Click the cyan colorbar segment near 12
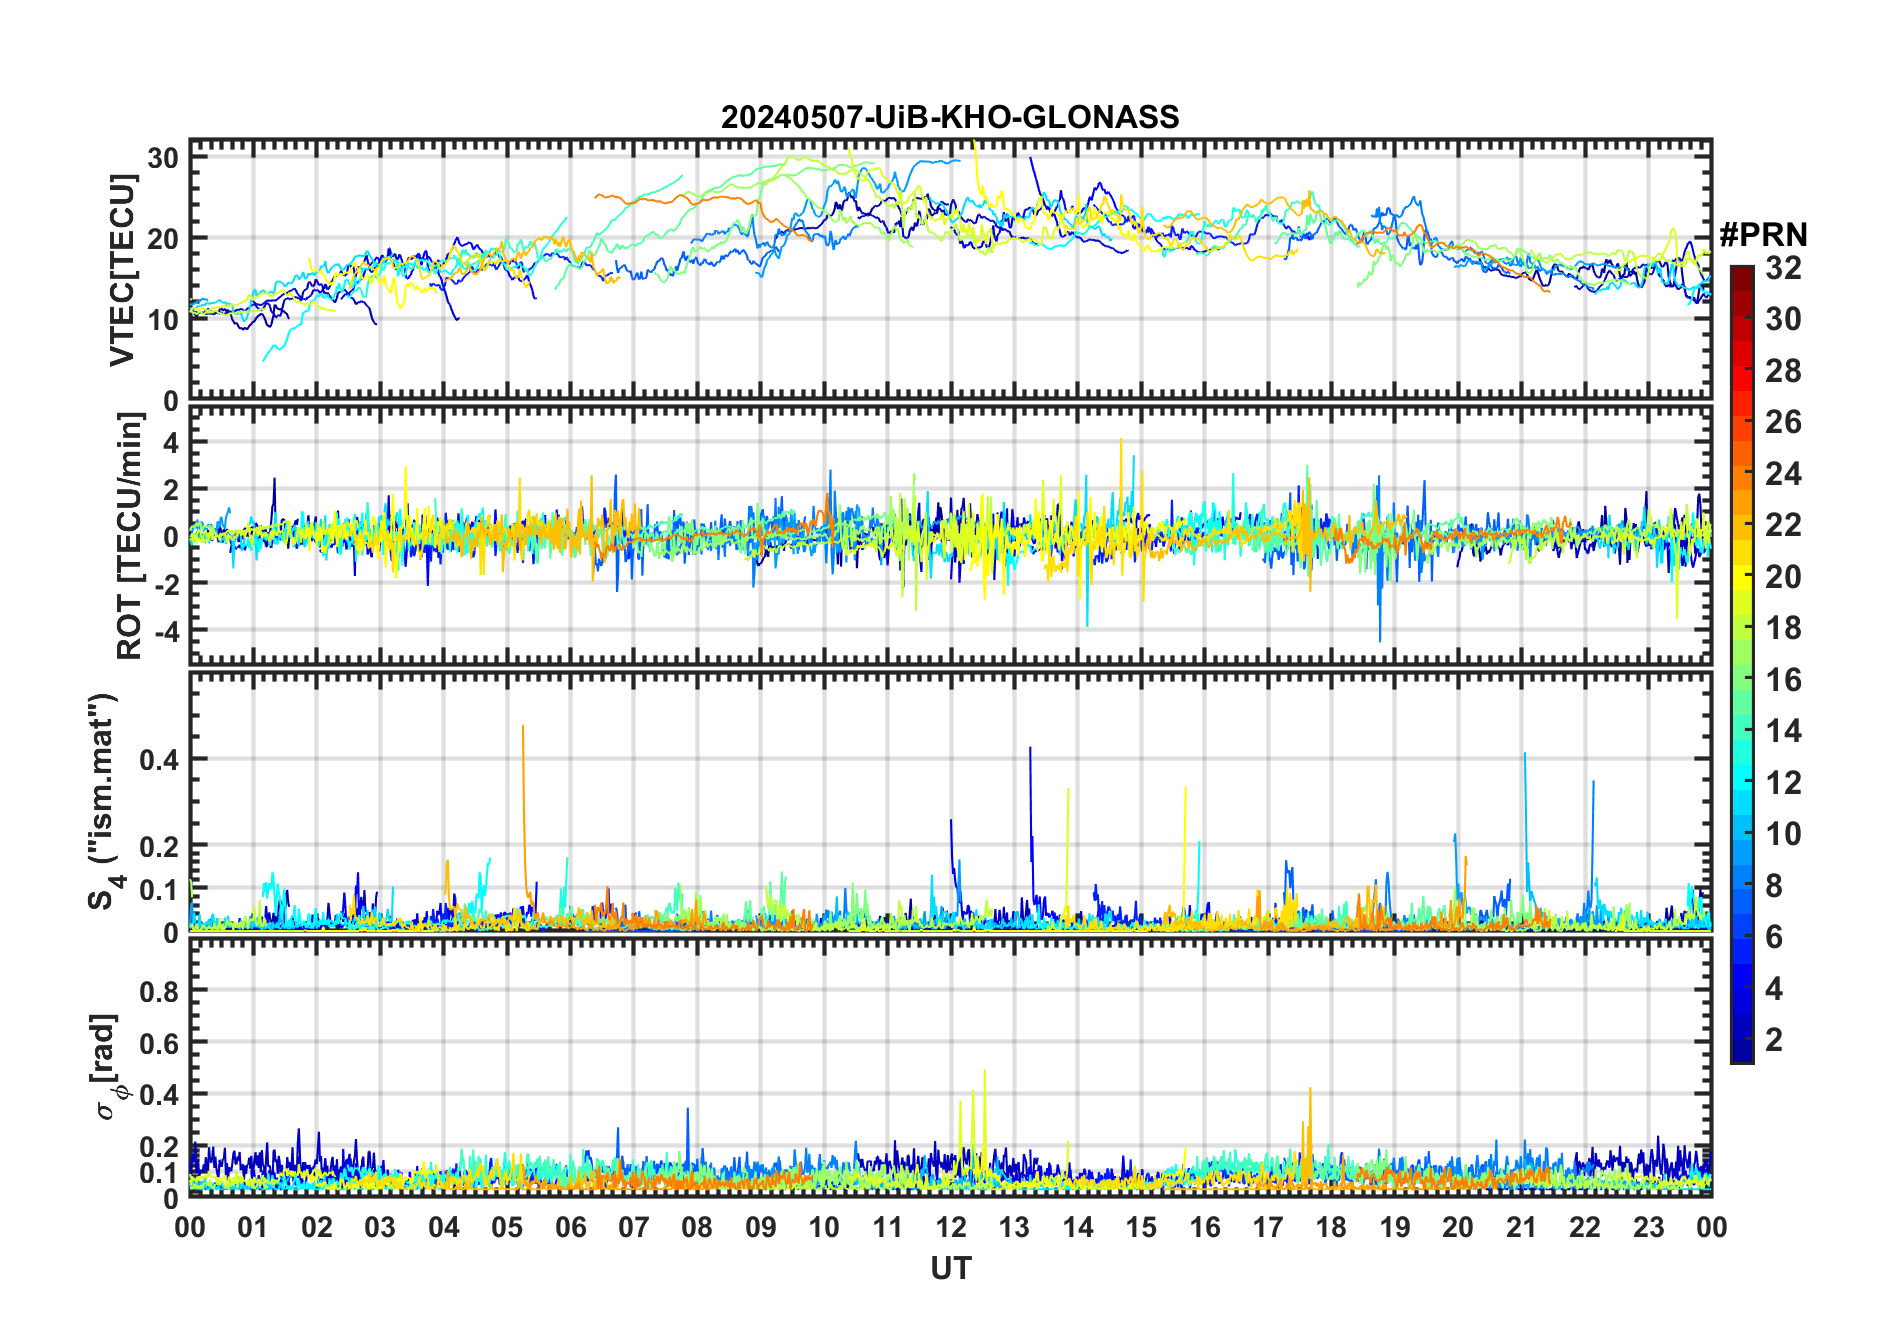This screenshot has width=1902, height=1330. [1742, 783]
